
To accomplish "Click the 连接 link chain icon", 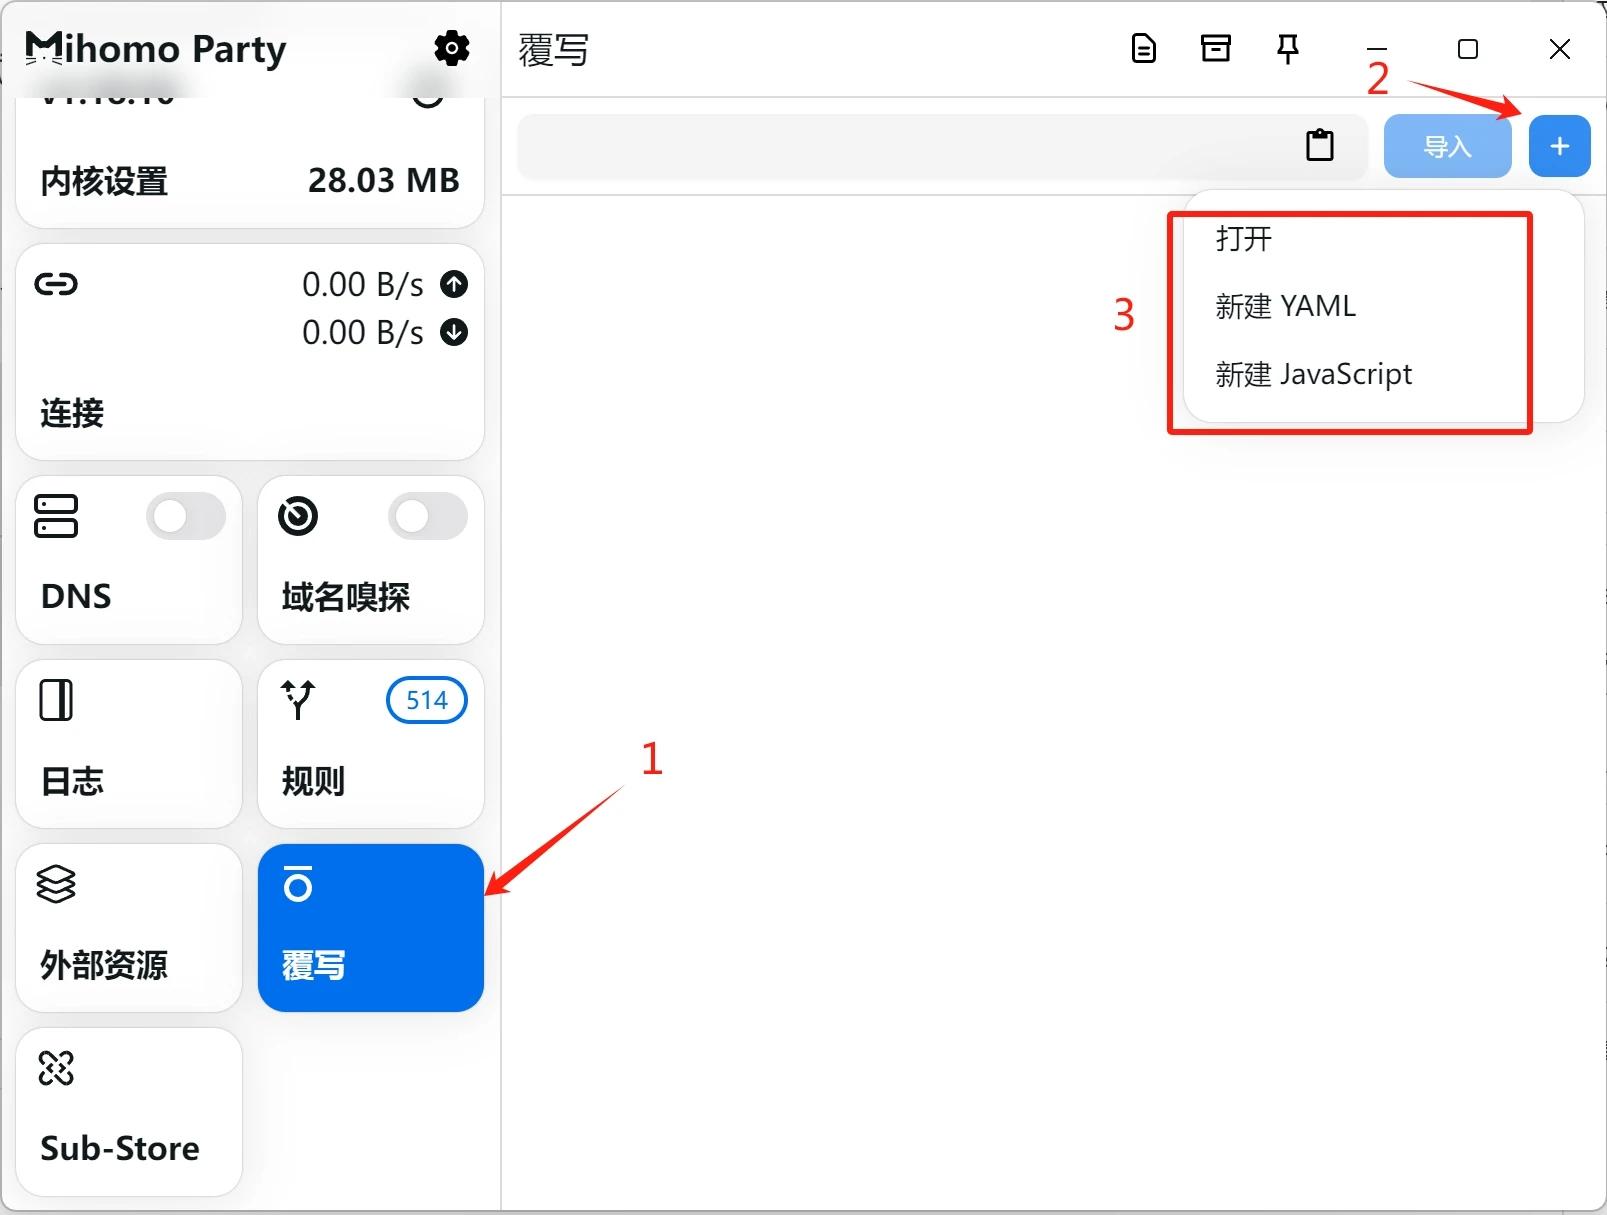I will click(x=56, y=284).
